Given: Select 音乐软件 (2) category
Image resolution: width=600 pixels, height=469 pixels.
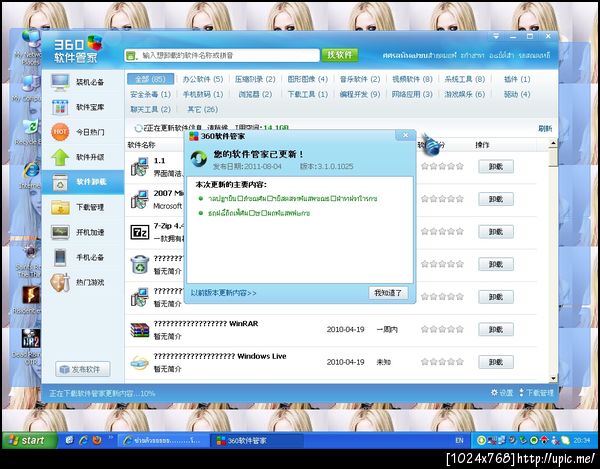Looking at the screenshot, I should point(360,79).
